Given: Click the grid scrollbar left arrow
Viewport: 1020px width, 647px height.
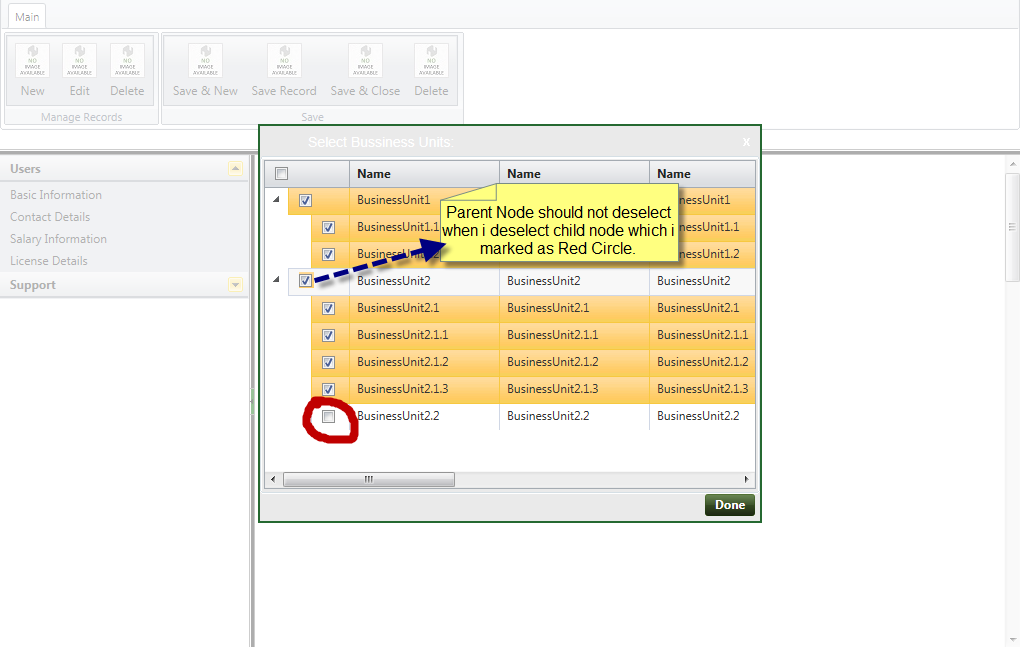Looking at the screenshot, I should click(273, 480).
